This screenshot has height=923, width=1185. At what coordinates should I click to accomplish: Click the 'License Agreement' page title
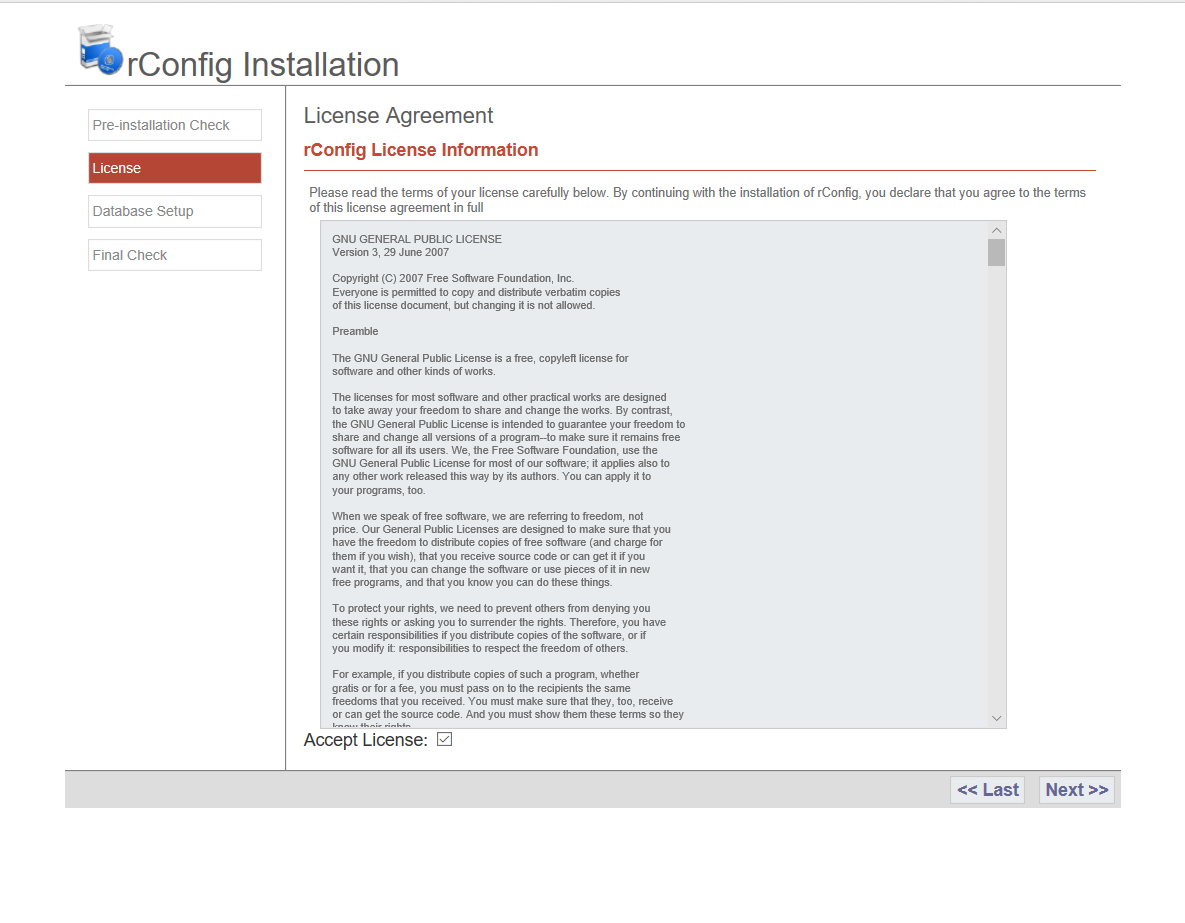(x=398, y=116)
